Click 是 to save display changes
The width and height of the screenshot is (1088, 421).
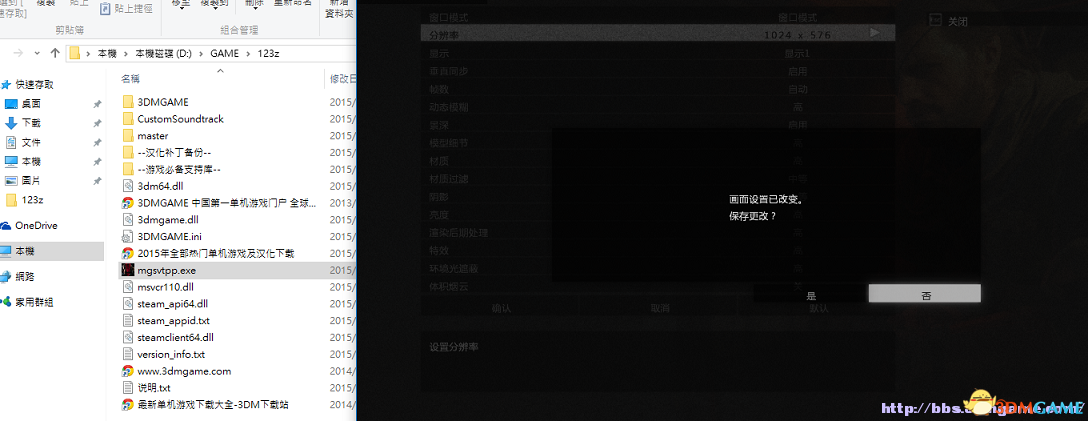point(811,295)
